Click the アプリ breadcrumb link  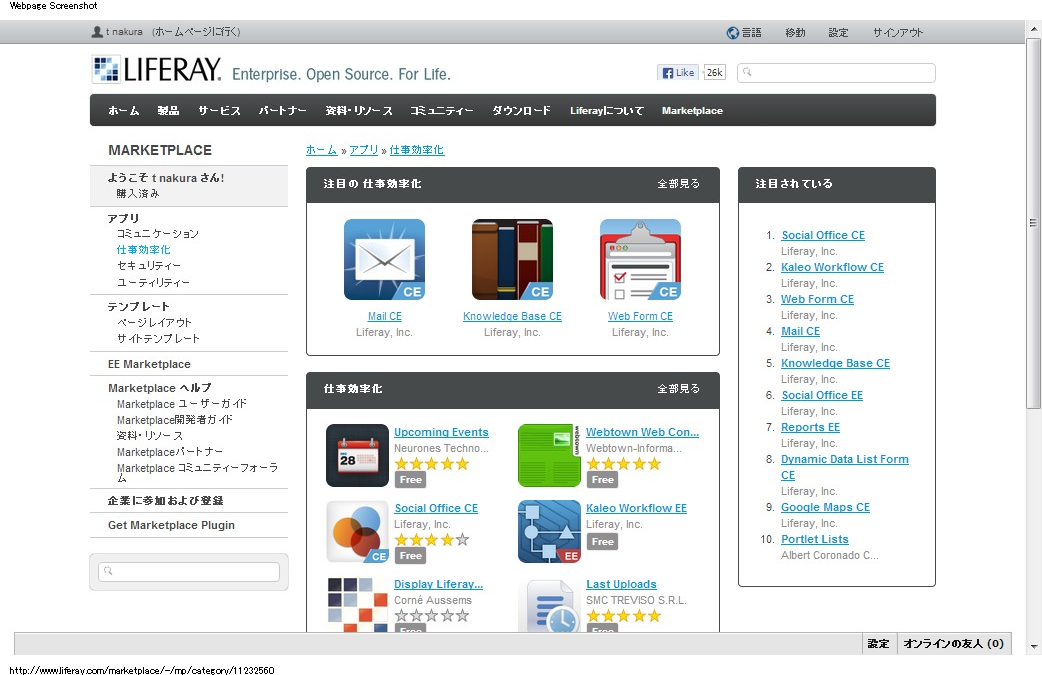[x=364, y=150]
